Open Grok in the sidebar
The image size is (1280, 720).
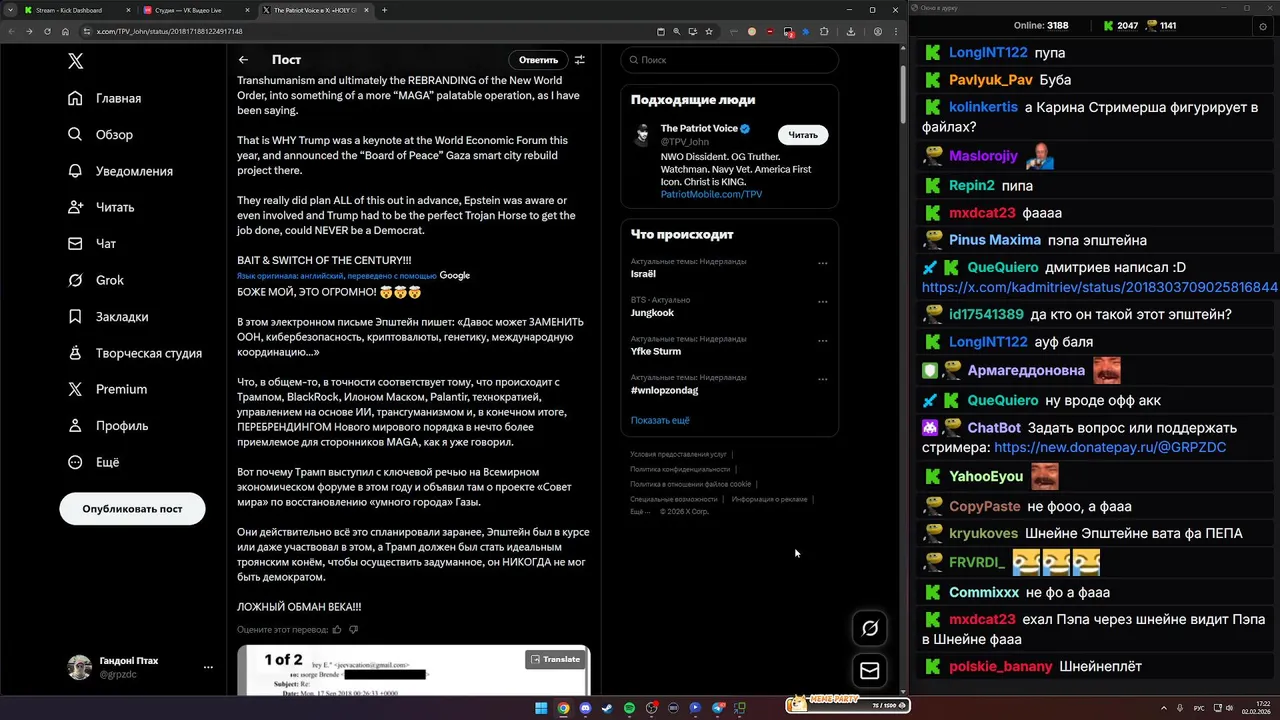(x=96, y=280)
